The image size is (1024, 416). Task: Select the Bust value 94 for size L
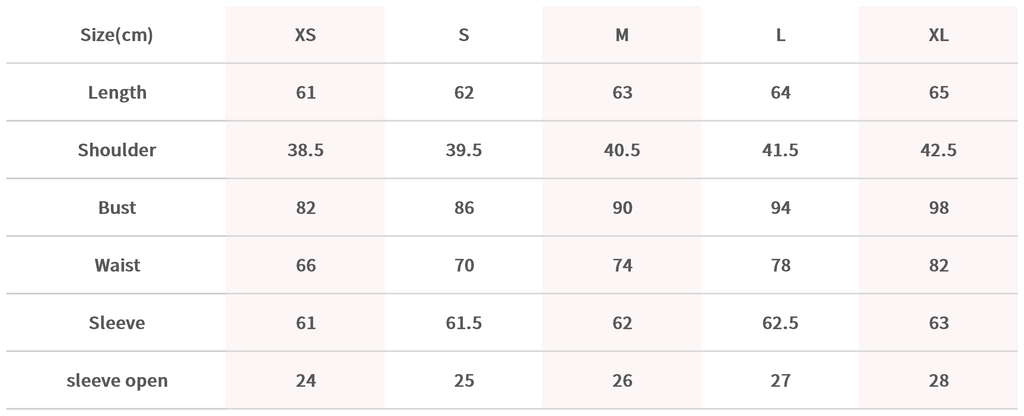tap(781, 208)
